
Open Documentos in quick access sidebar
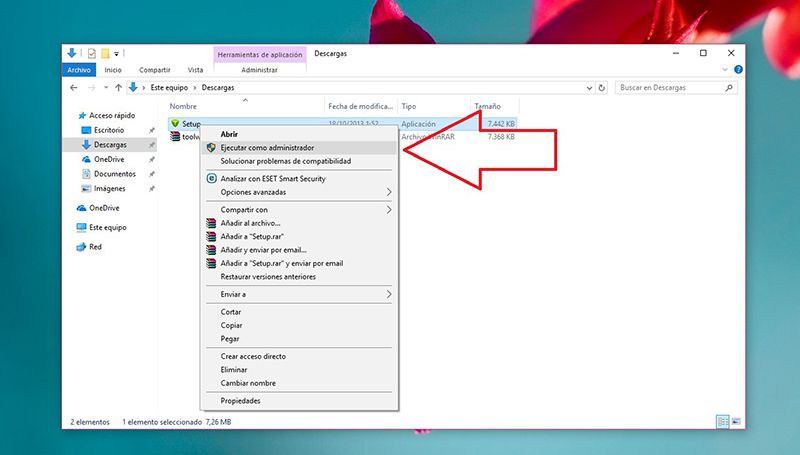point(115,174)
